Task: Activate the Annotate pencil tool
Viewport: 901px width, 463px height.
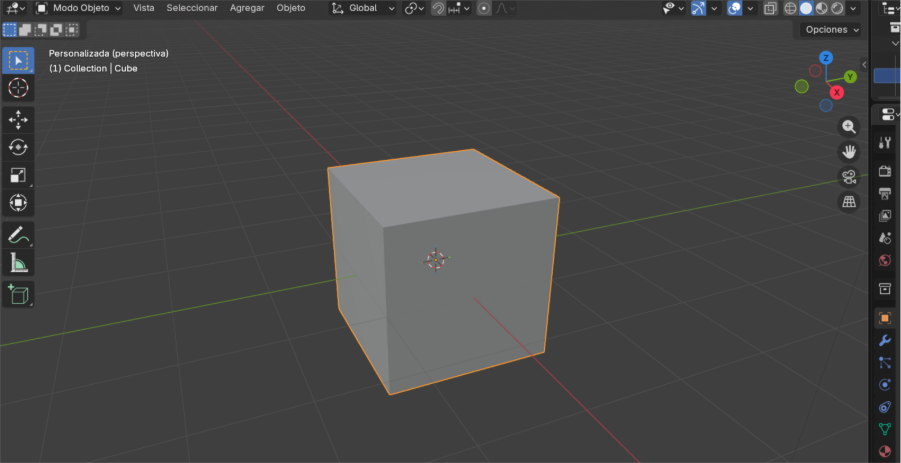Action: tap(18, 235)
